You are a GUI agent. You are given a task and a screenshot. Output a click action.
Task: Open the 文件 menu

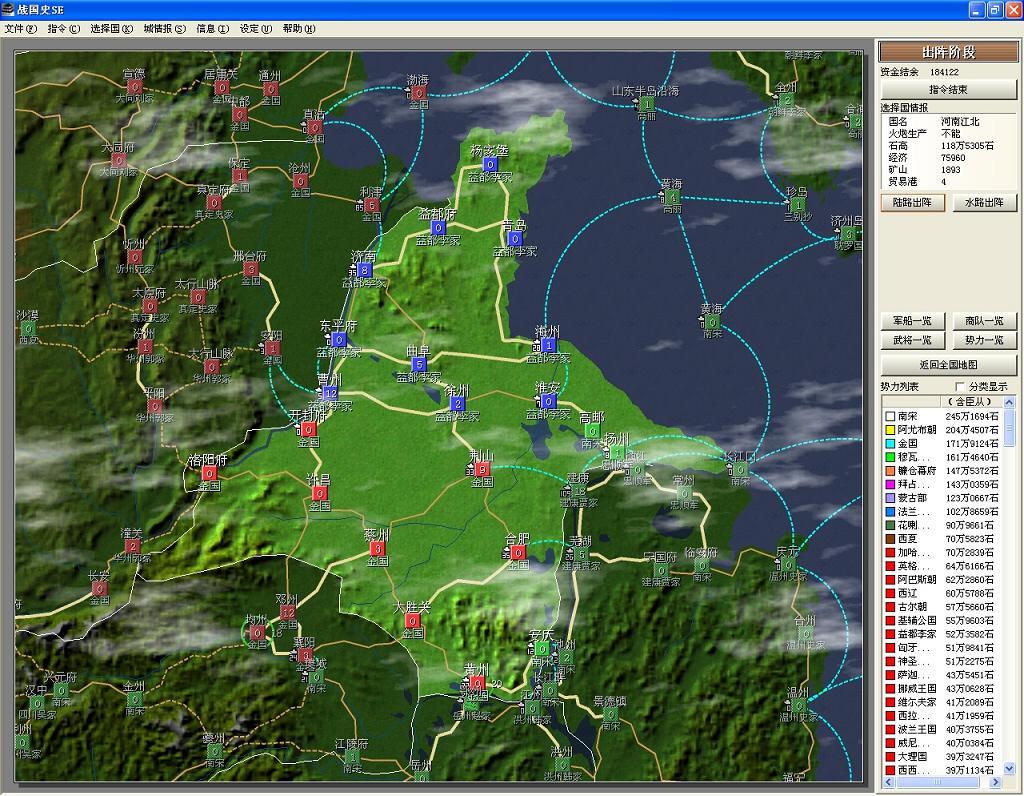click(20, 29)
